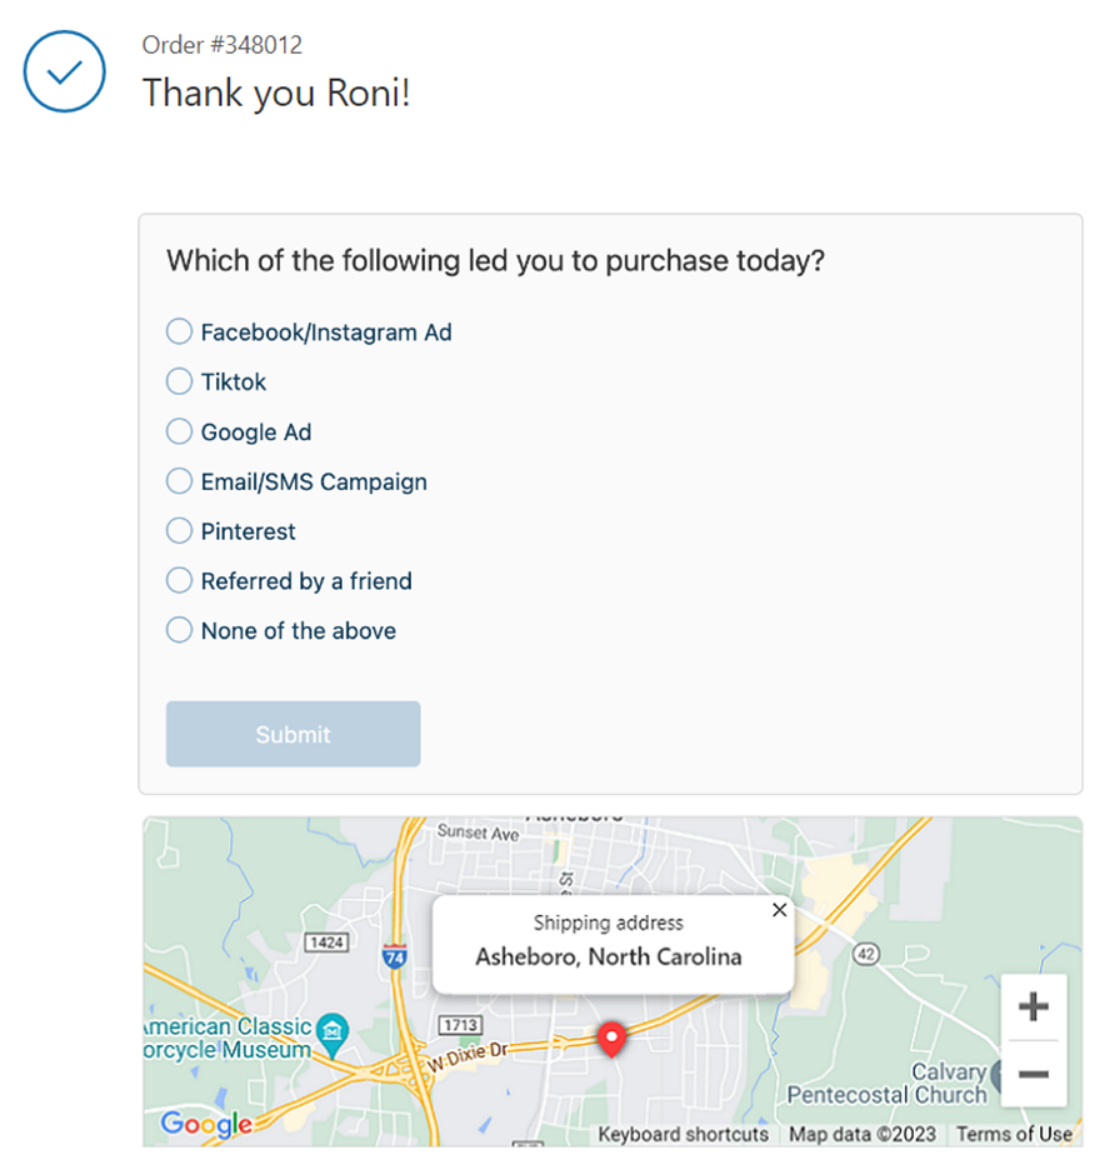Screen dimensions: 1097x1163
Task: Select Referred by a friend
Action: point(289,581)
